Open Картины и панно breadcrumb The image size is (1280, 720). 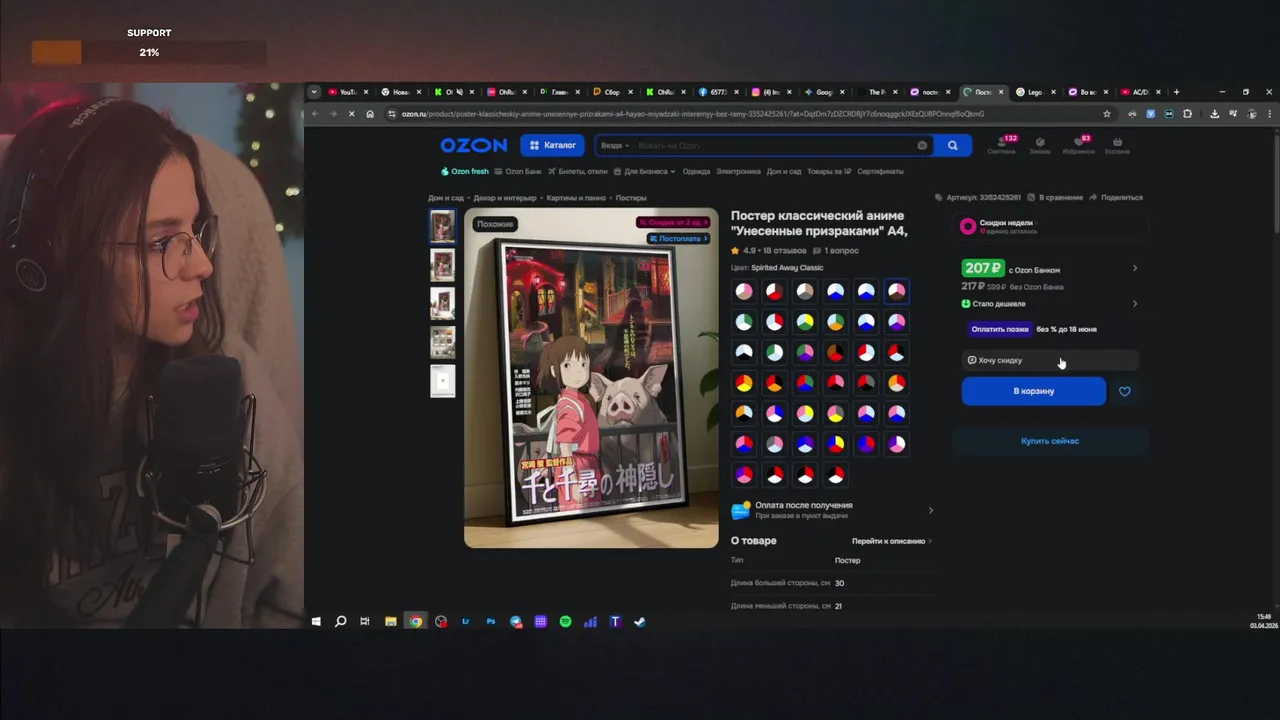pyautogui.click(x=578, y=198)
